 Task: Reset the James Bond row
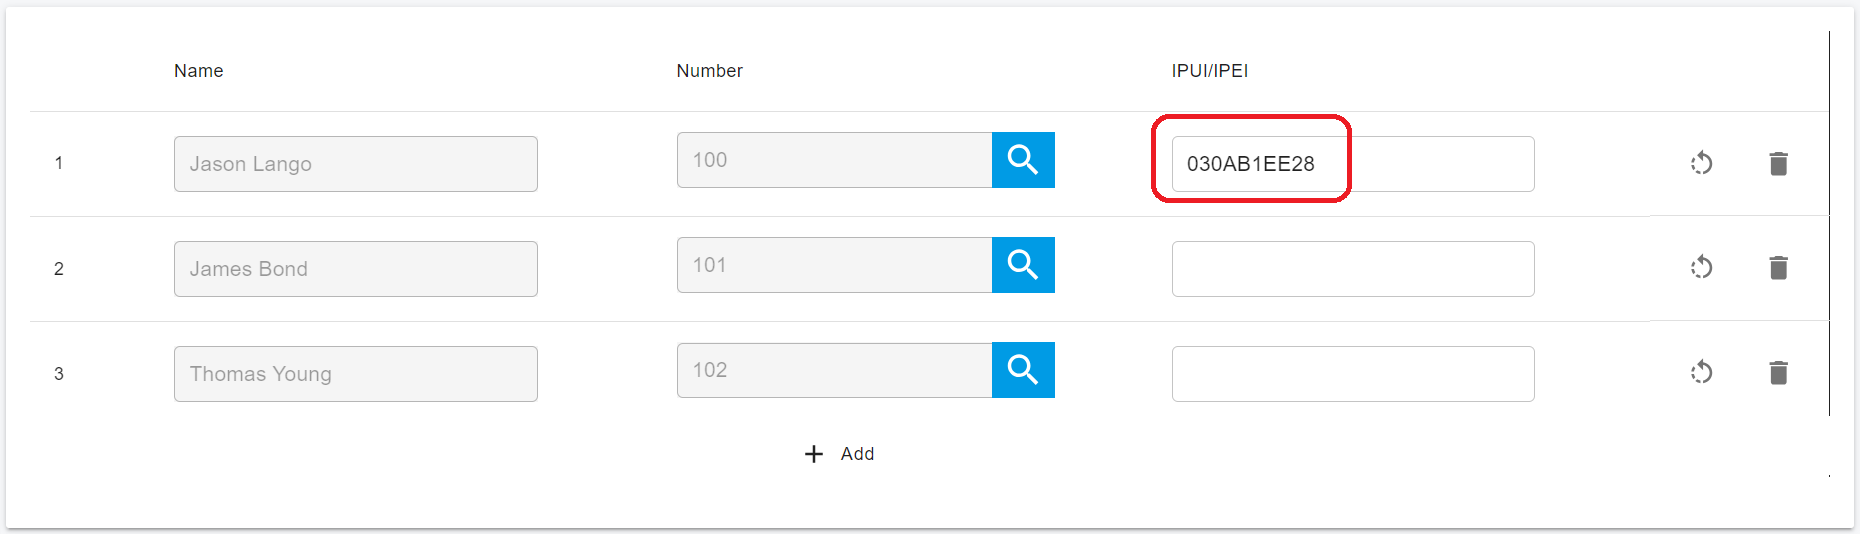tap(1701, 268)
